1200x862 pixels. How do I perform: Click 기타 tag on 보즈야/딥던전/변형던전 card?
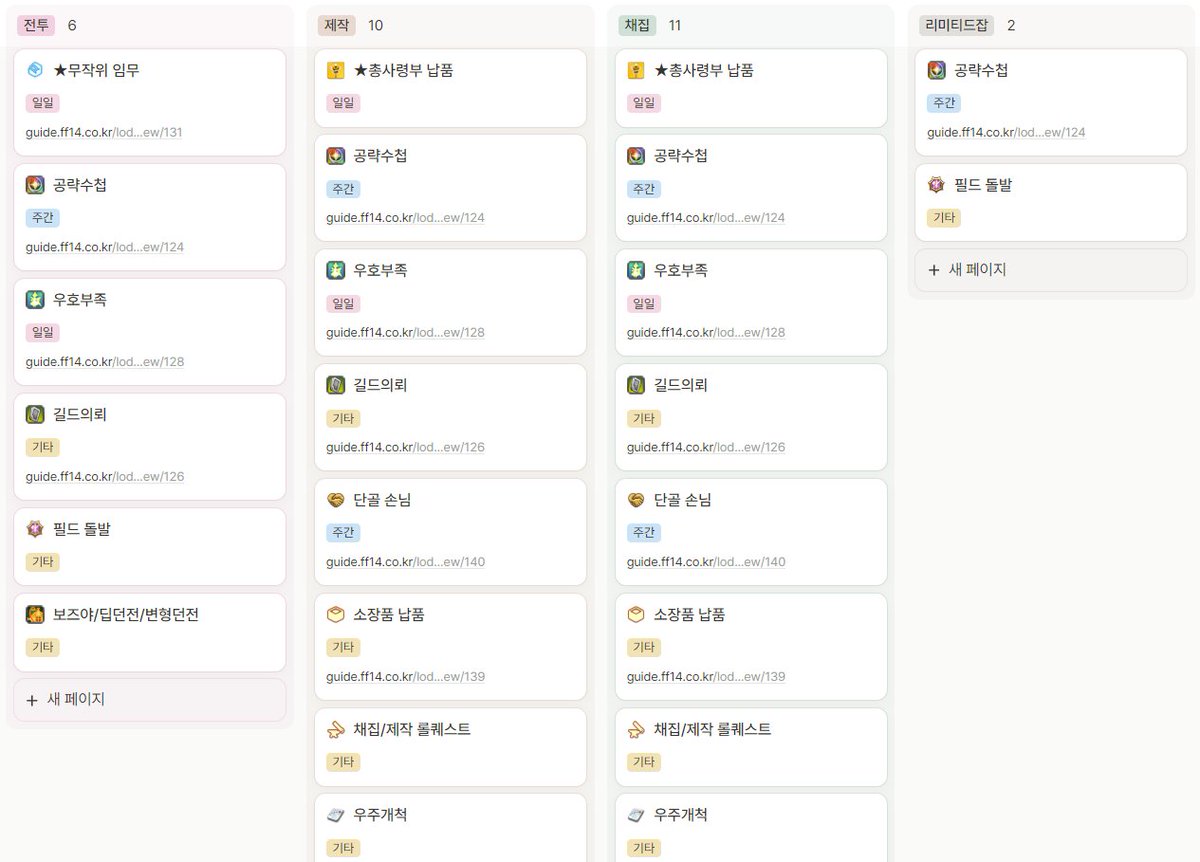pyautogui.click(x=43, y=647)
